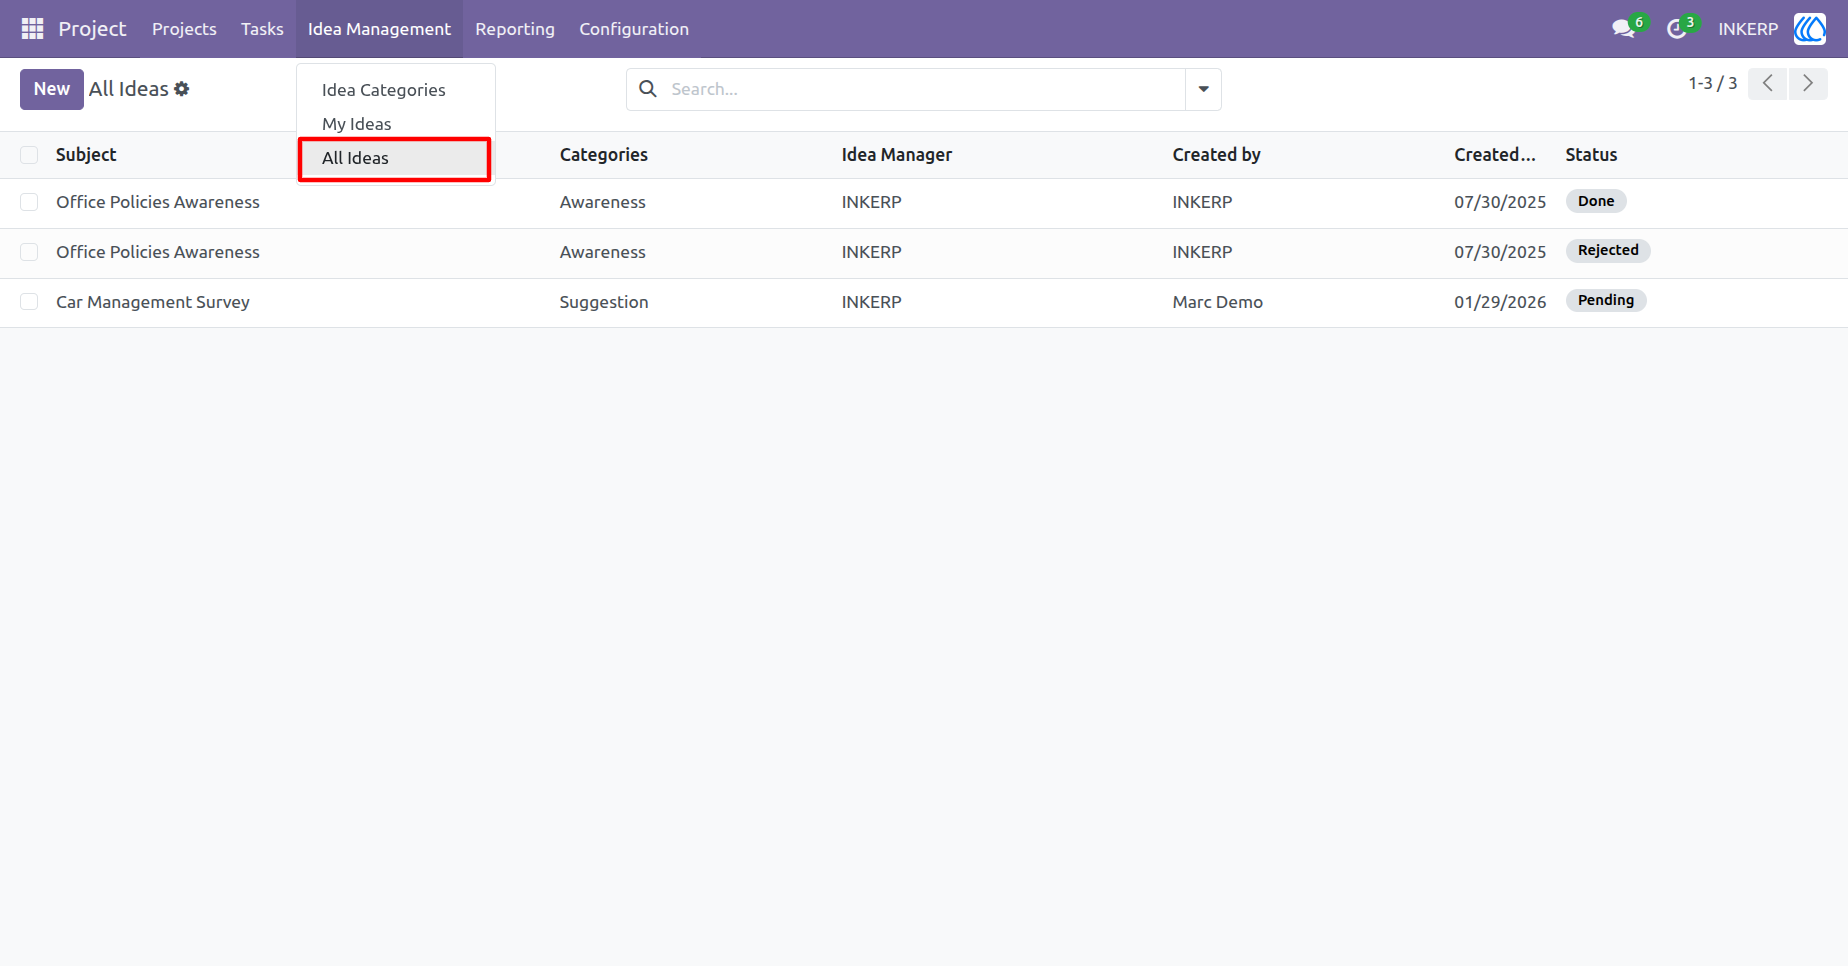Click the 1-3 / 3 pager counter
Viewport: 1848px width, 966px height.
point(1713,84)
